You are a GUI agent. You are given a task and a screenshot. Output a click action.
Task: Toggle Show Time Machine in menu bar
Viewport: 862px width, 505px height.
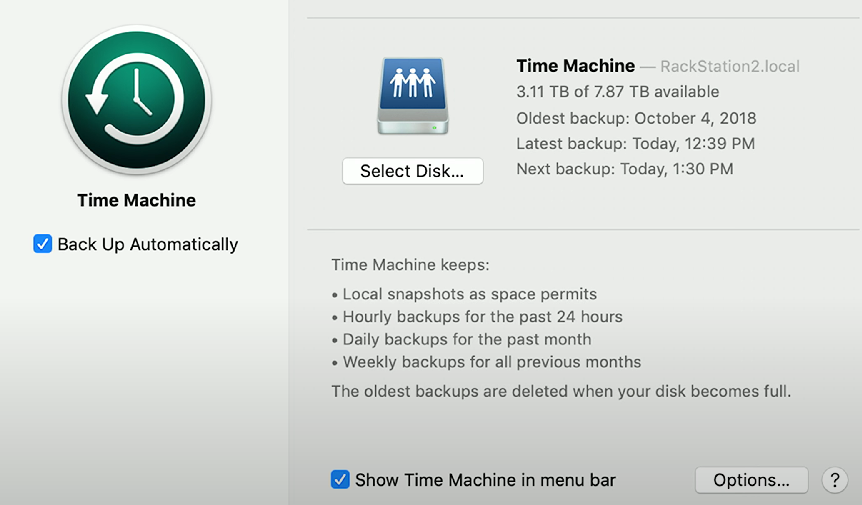[x=340, y=479]
